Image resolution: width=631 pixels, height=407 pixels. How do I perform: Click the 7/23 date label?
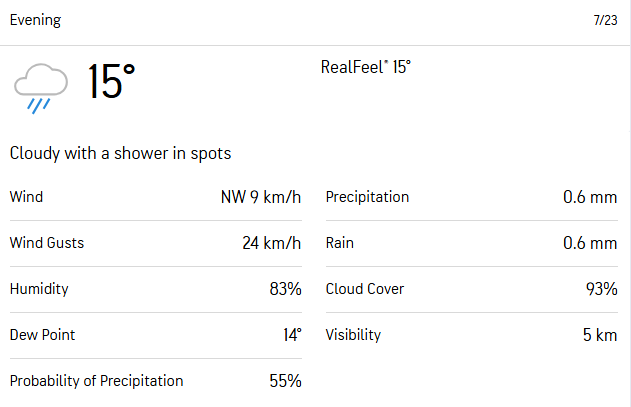click(x=605, y=21)
